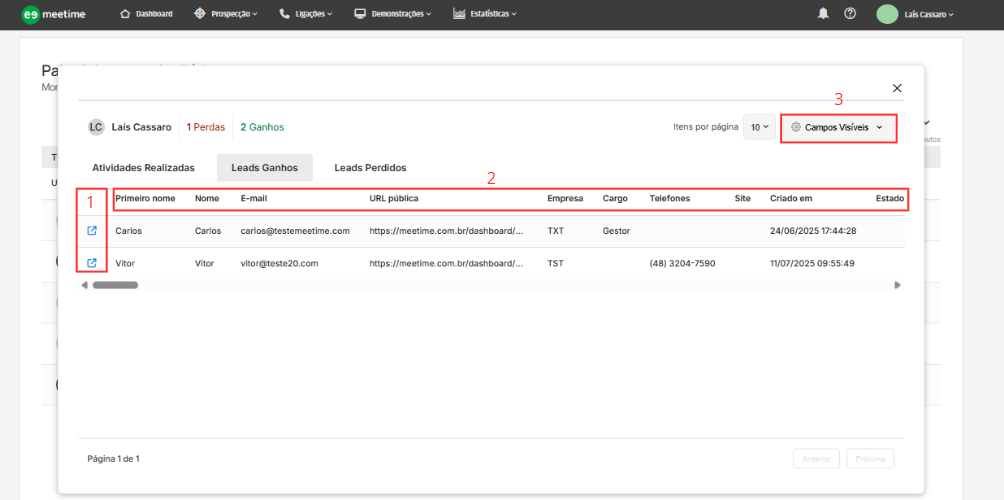Viewport: 1004px width, 500px height.
Task: Click the Telefones column header
Action: [670, 198]
